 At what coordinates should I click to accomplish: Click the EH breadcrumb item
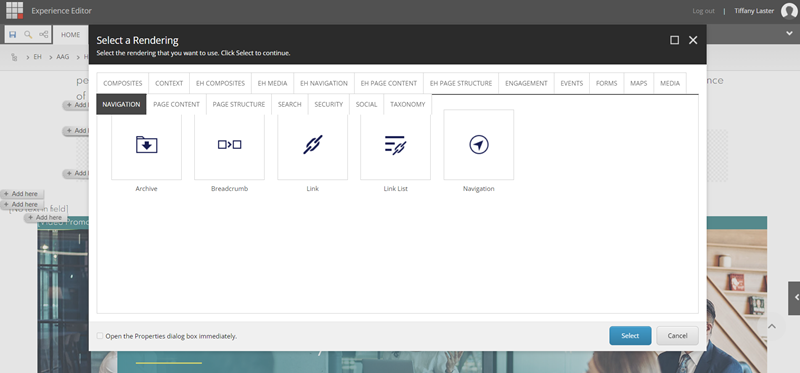point(37,57)
